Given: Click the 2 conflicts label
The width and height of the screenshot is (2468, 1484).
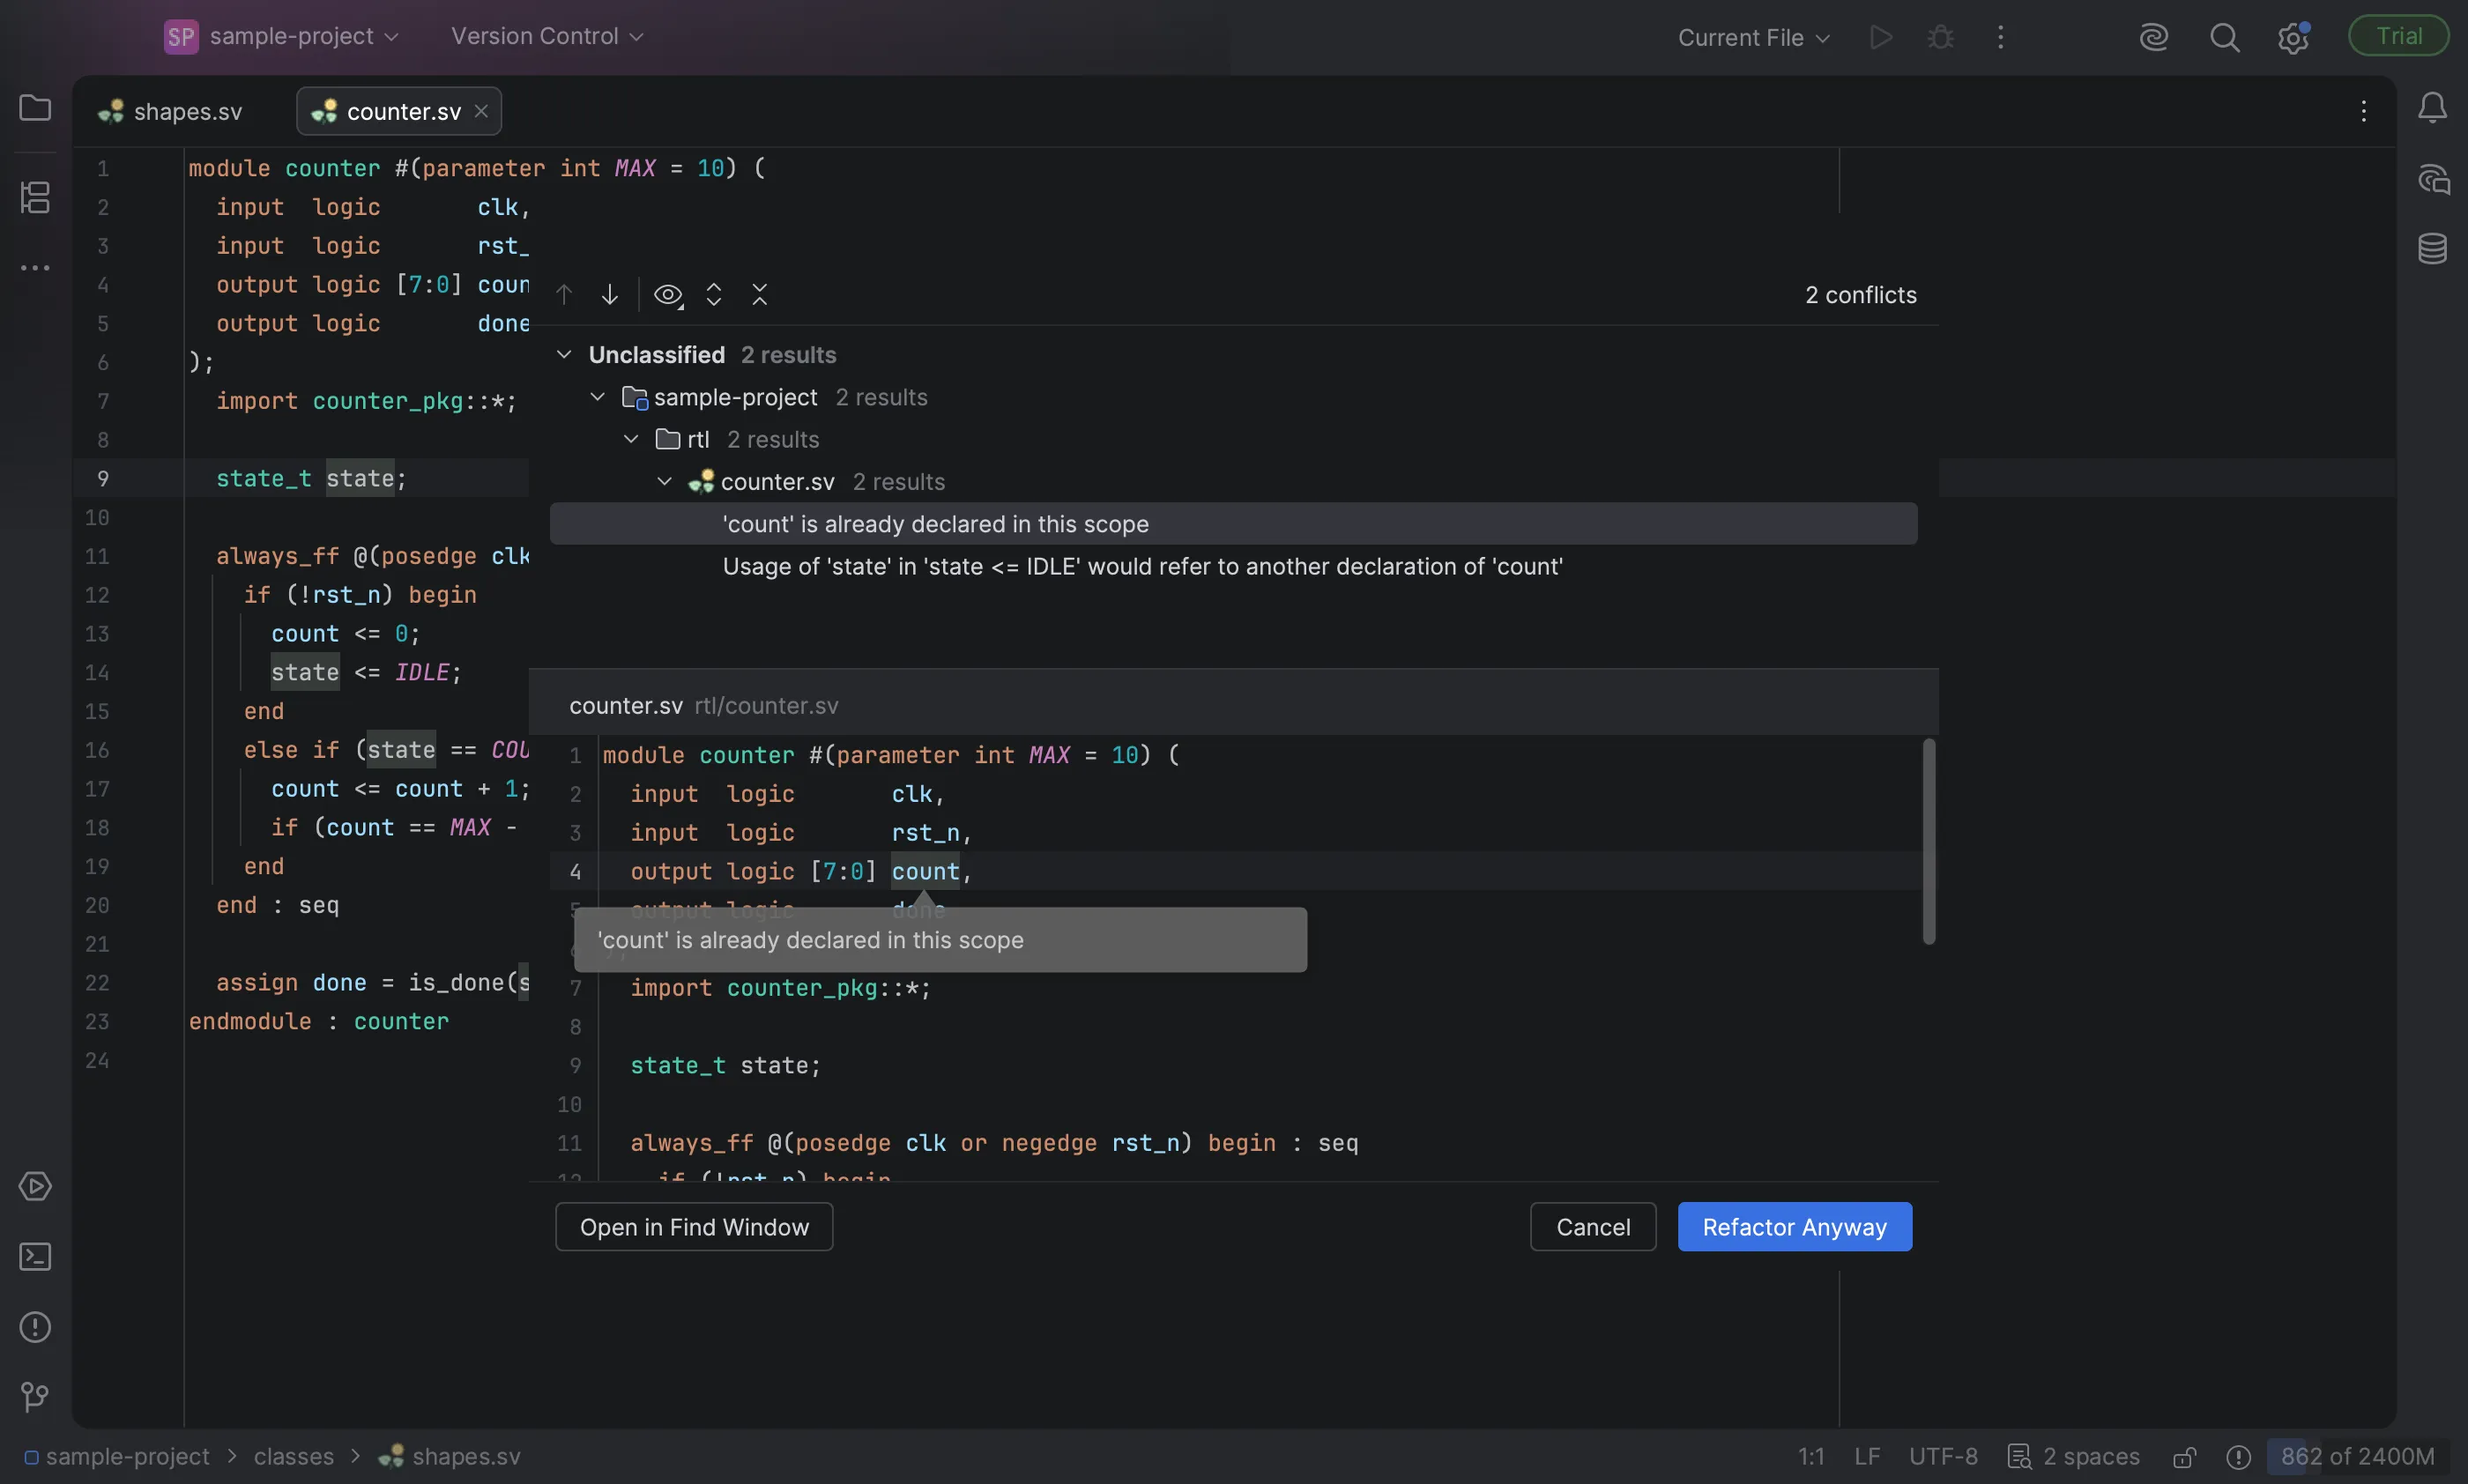Looking at the screenshot, I should tap(1861, 295).
